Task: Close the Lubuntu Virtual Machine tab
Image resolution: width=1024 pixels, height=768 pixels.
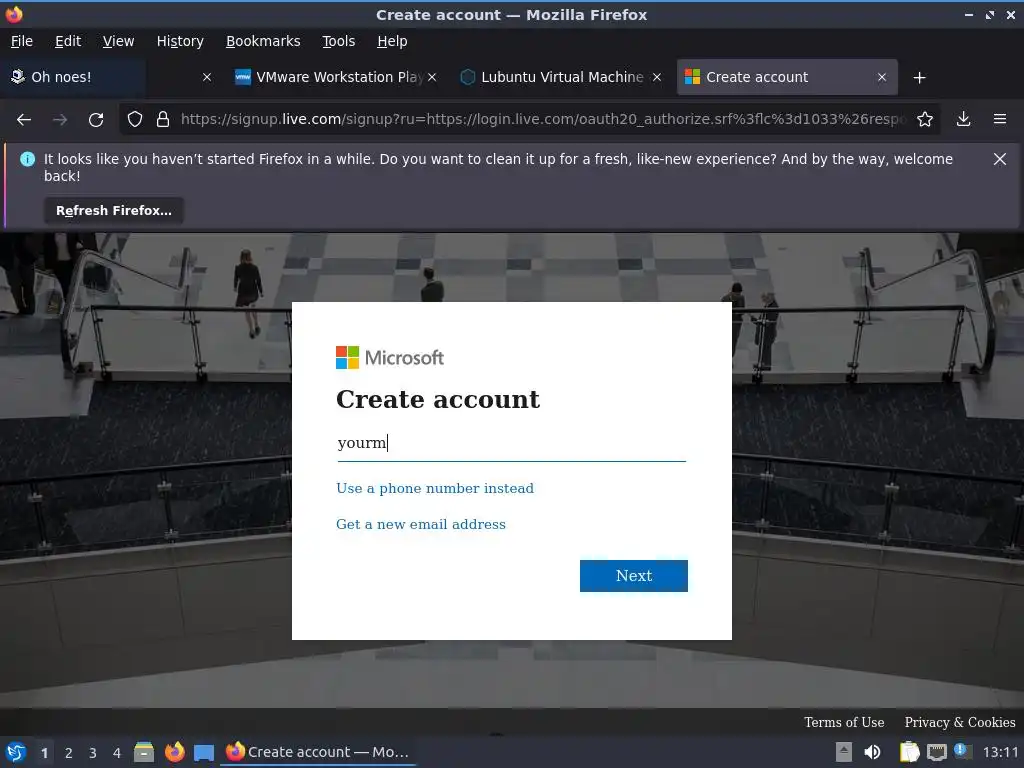Action: 657,77
